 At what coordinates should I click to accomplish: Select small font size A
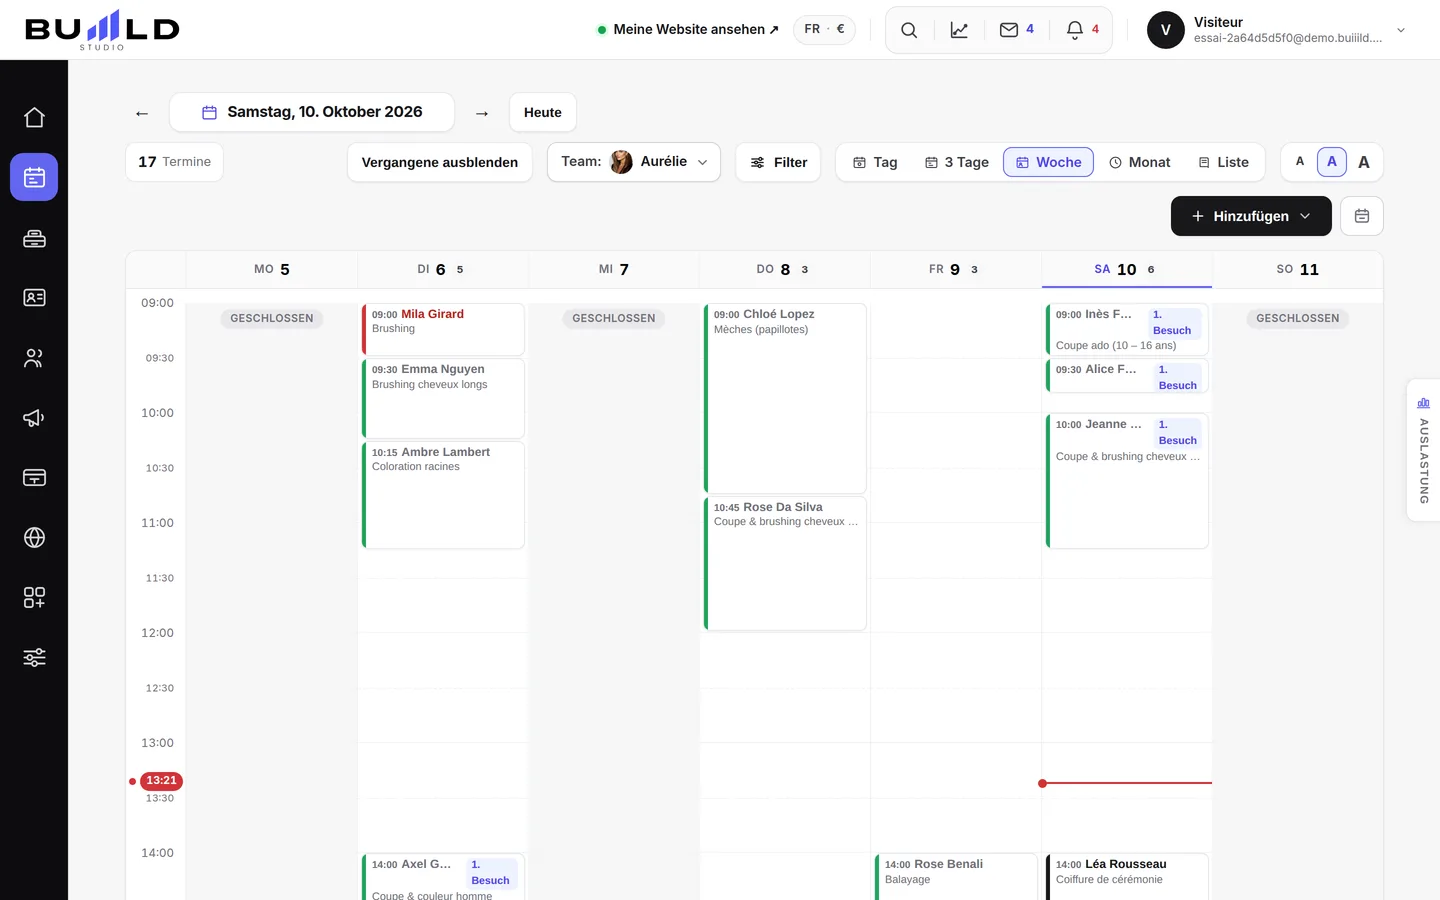pos(1300,162)
